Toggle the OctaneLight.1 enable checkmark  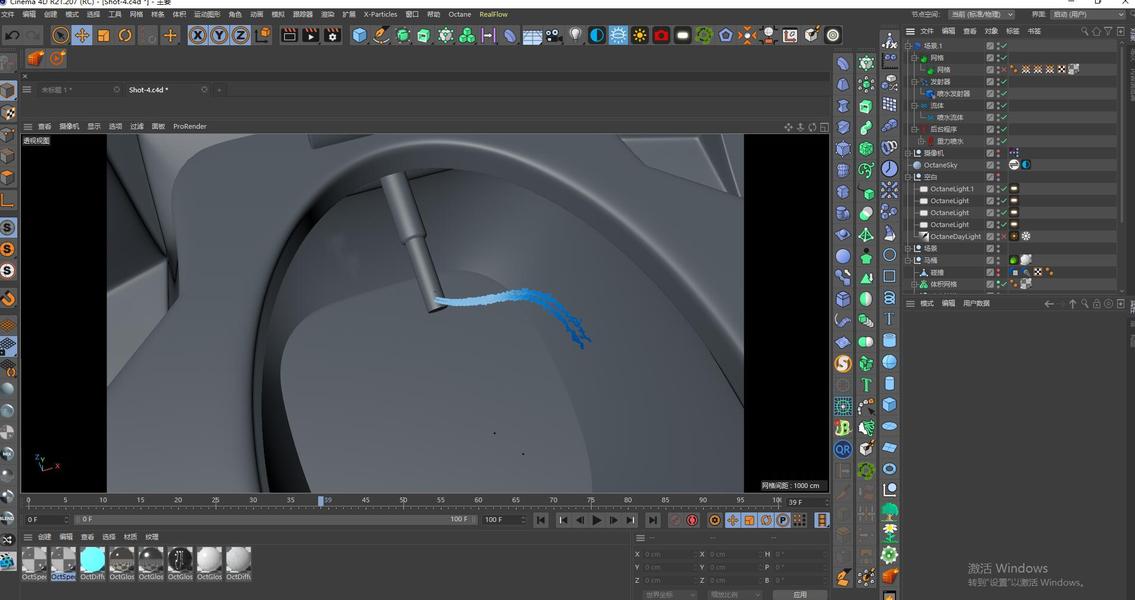coord(1003,189)
